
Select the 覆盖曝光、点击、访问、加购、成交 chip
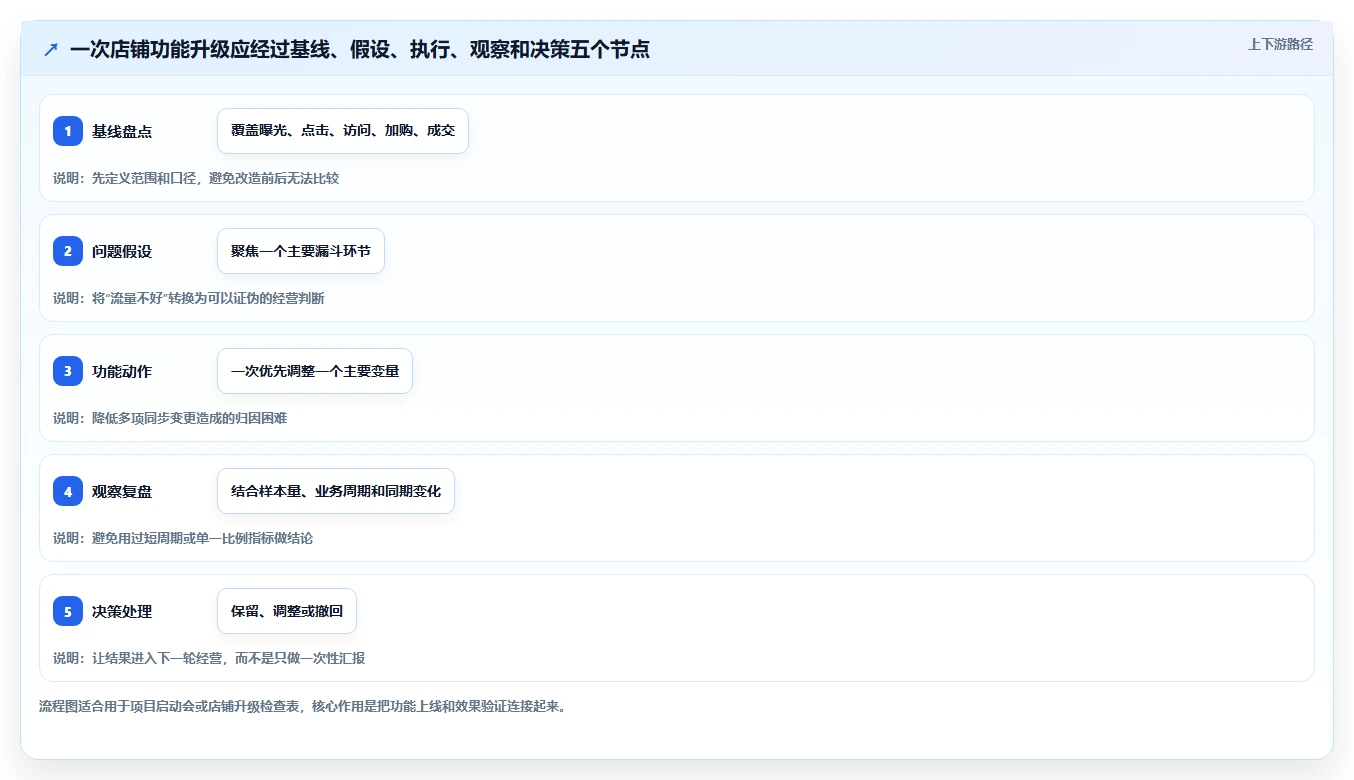click(x=343, y=131)
